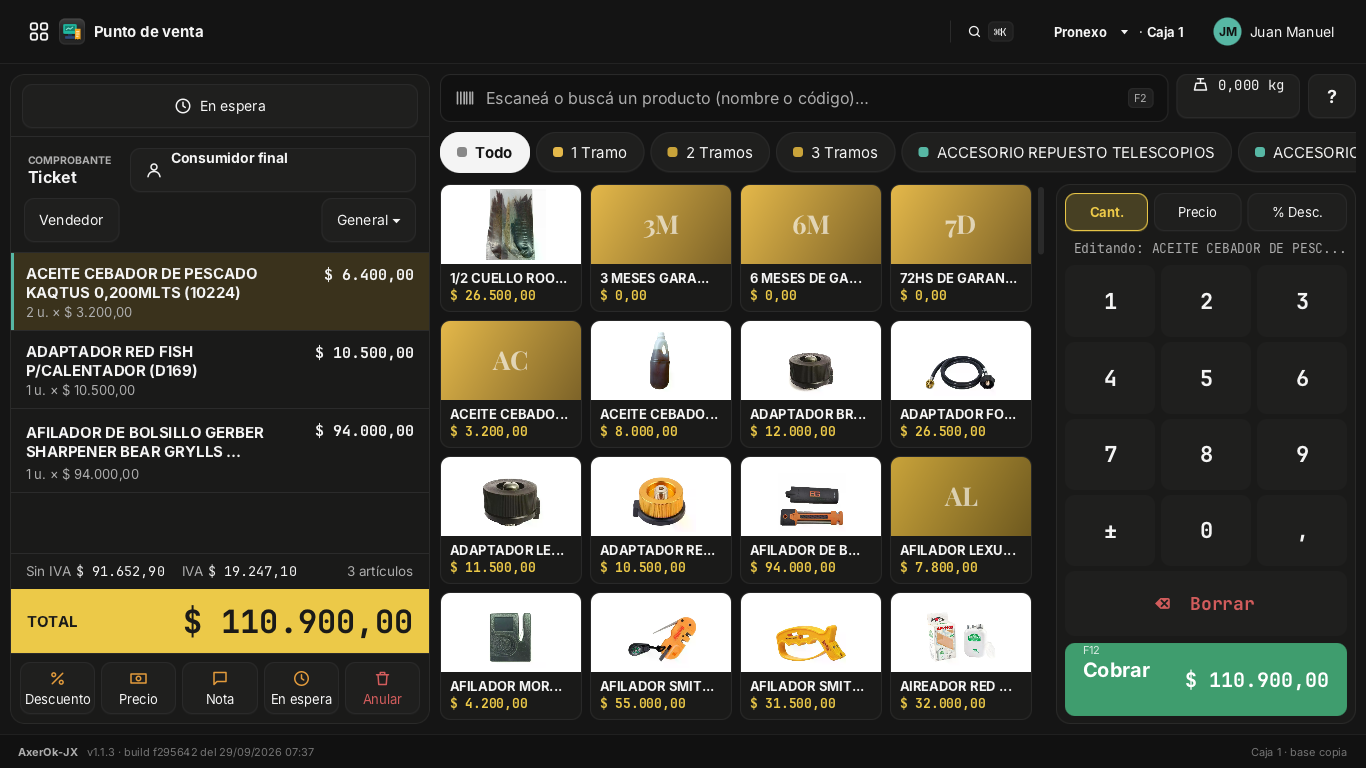Click the Descuento percent icon
Image resolution: width=1366 pixels, height=768 pixels.
[x=58, y=678]
